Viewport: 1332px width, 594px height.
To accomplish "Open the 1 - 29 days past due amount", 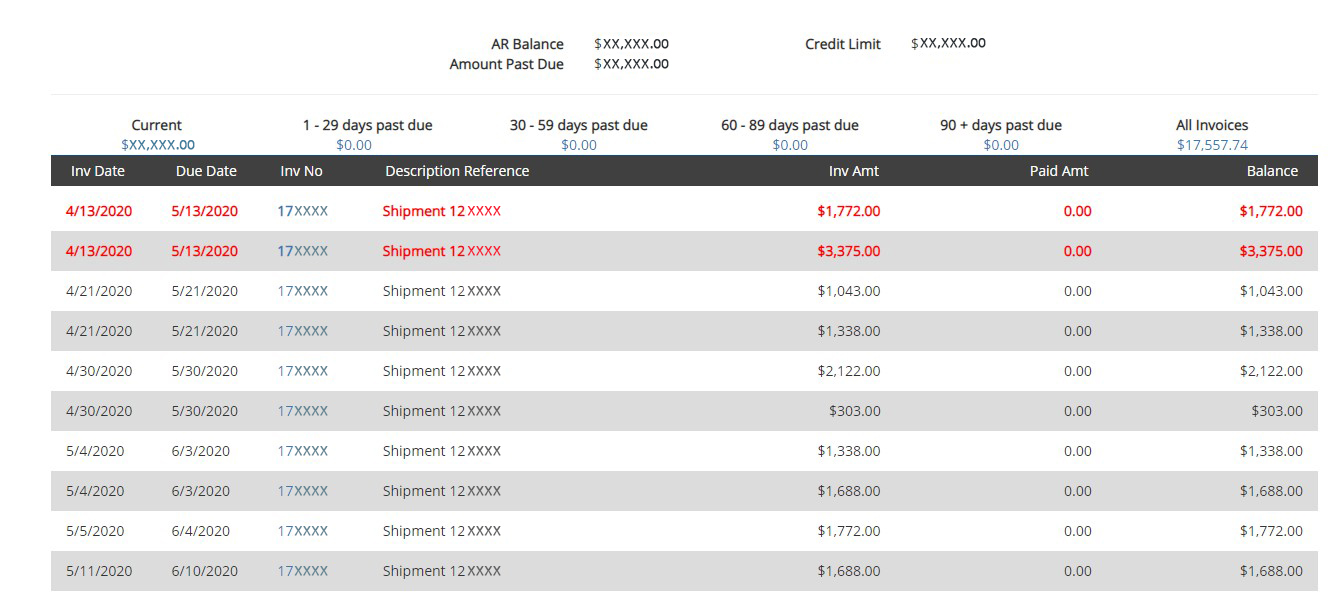I will click(351, 144).
